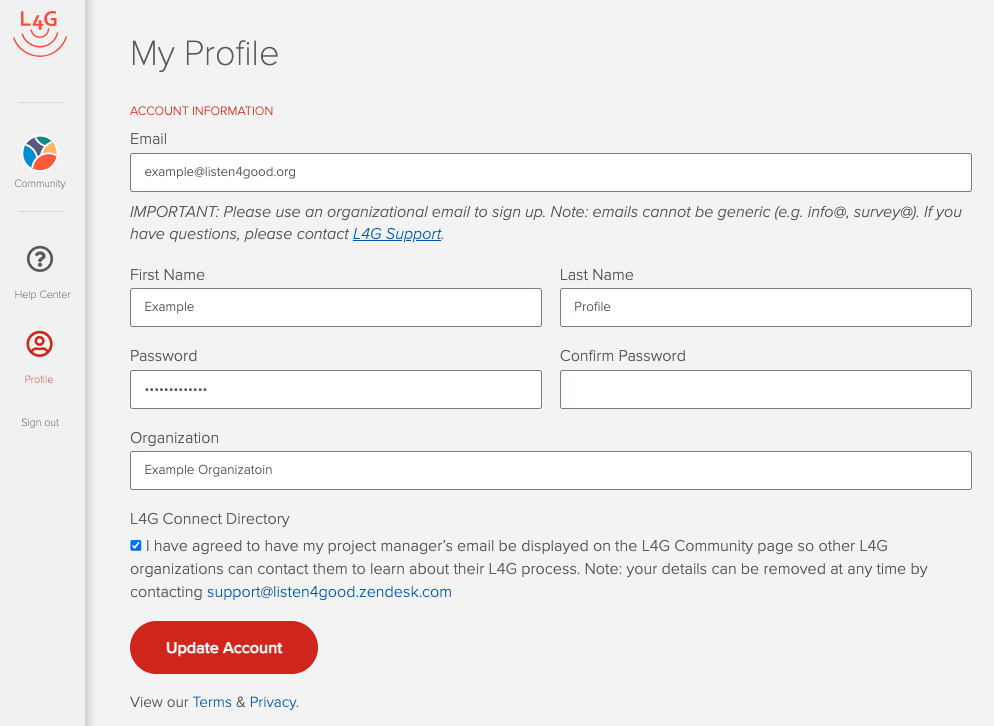
Task: Open the Community page via sidebar icon
Action: click(x=40, y=153)
